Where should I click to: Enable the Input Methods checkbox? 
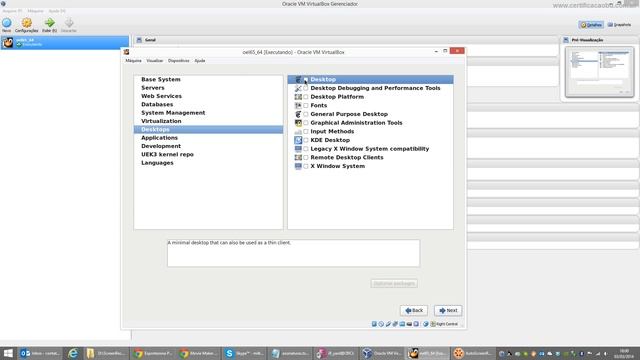coord(306,131)
